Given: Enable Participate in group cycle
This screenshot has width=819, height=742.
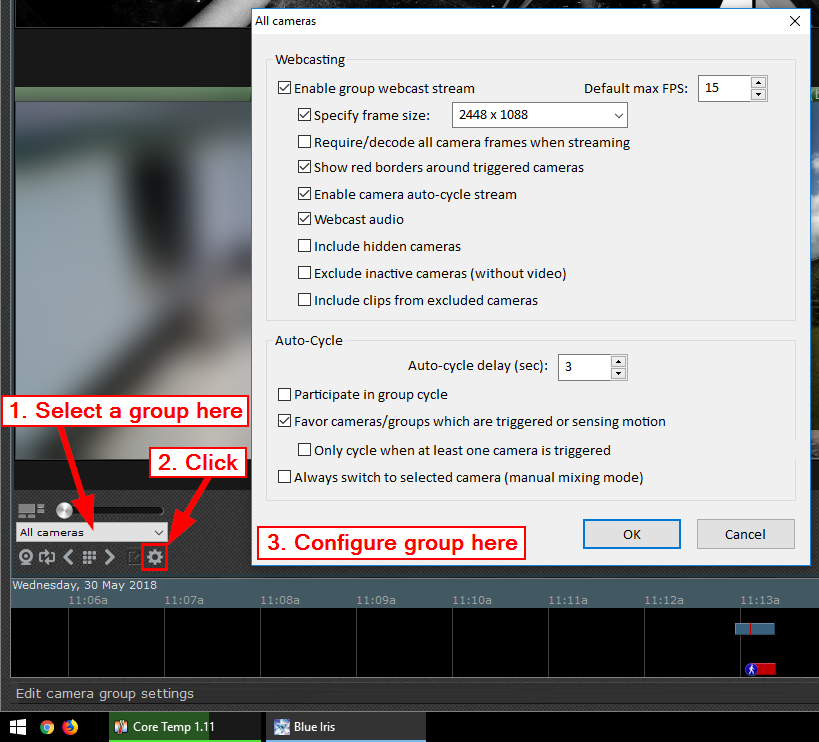Looking at the screenshot, I should point(284,394).
